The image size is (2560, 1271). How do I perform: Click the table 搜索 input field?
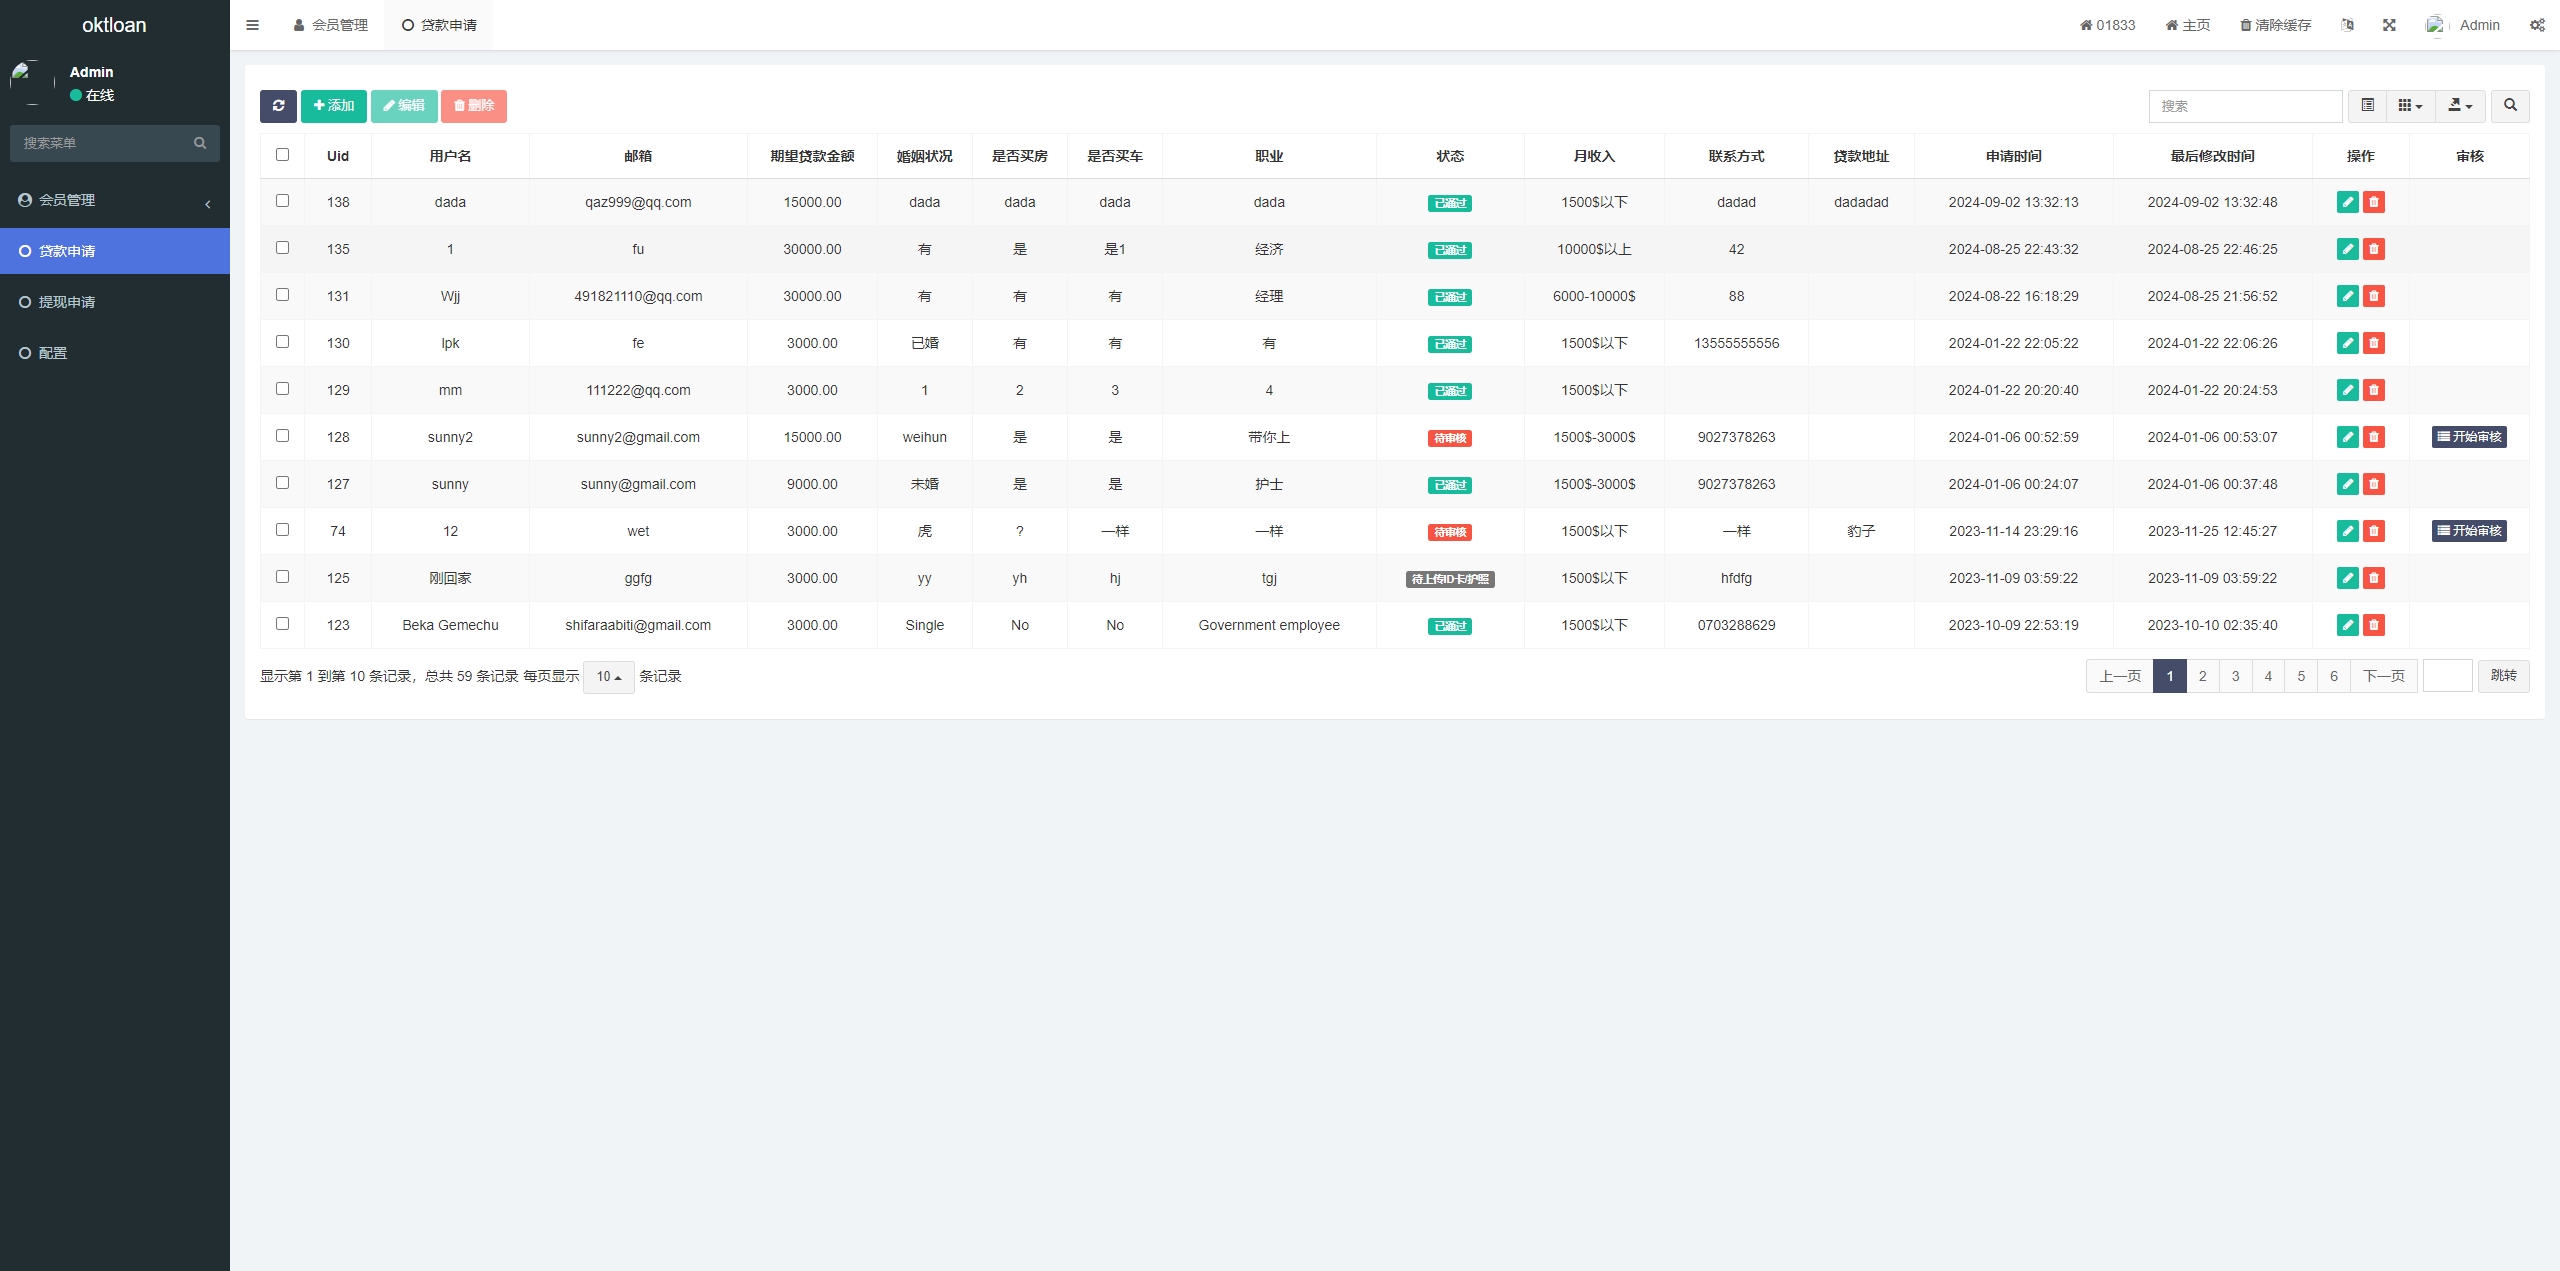click(2245, 106)
